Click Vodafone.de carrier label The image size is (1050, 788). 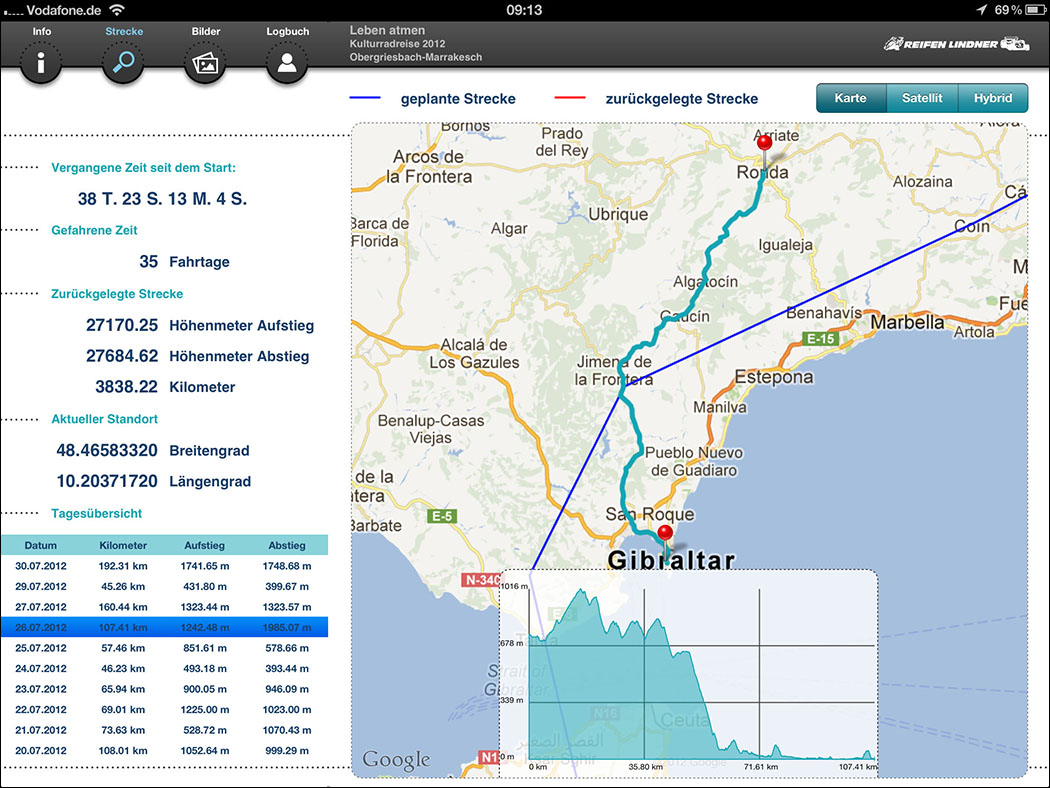pyautogui.click(x=64, y=10)
